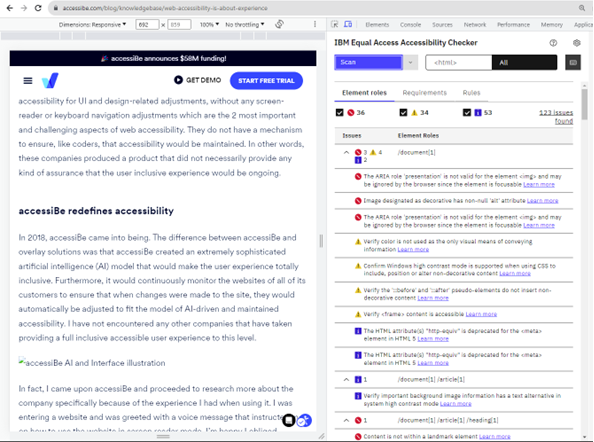Image resolution: width=594 pixels, height=442 pixels.
Task: Click the 123 issues found link
Action: point(556,117)
